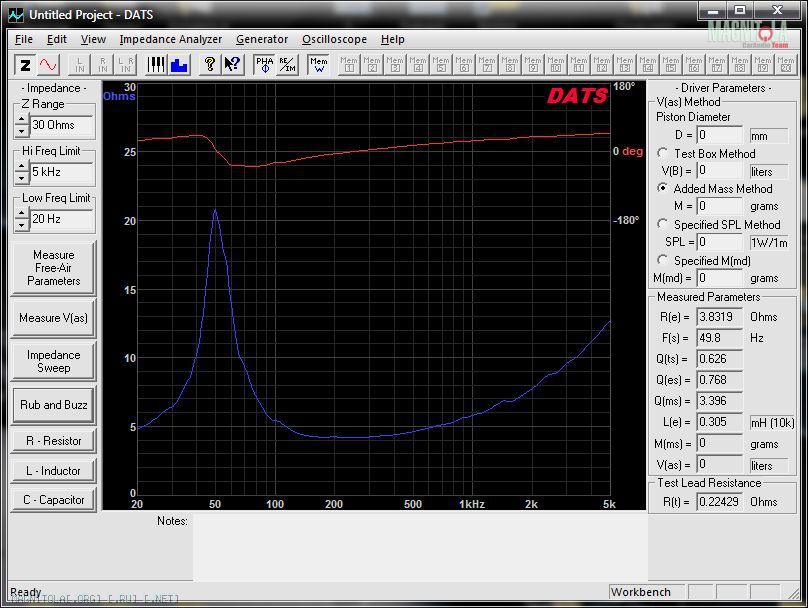Screen dimensions: 808x608
Task: Select memory slot Mem 14
Action: click(x=648, y=65)
